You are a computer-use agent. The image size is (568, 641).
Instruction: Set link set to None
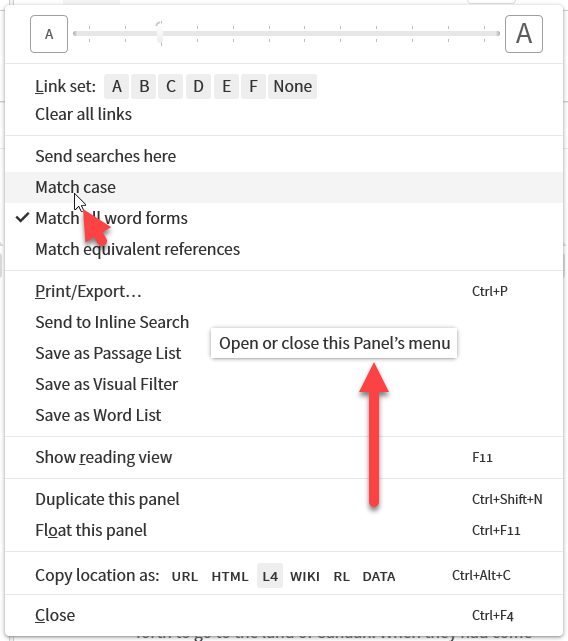(292, 86)
